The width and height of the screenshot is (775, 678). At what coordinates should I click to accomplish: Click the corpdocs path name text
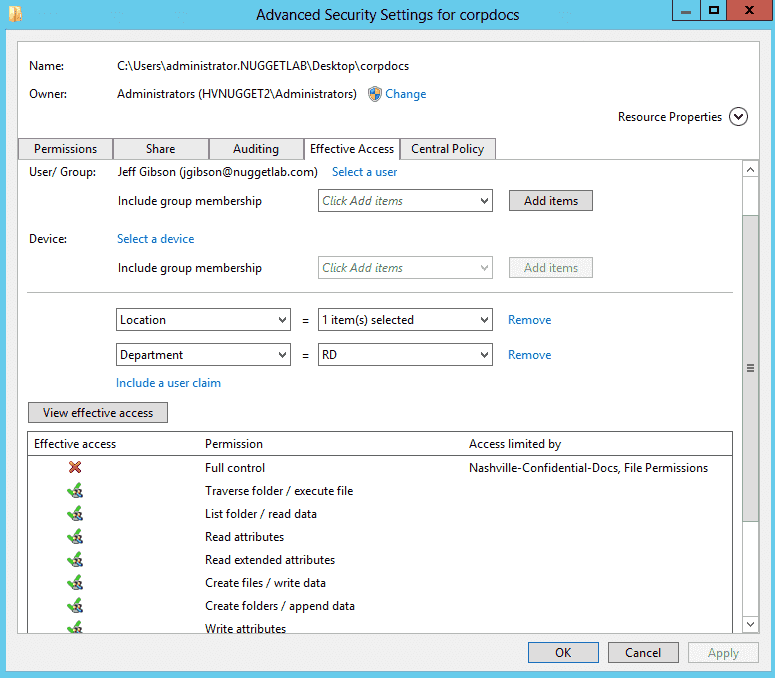tap(263, 66)
